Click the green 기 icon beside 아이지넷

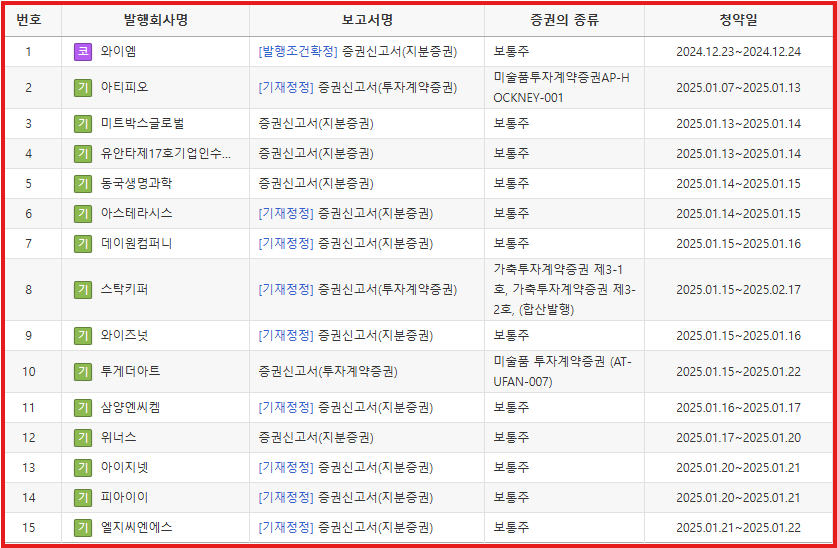point(83,467)
